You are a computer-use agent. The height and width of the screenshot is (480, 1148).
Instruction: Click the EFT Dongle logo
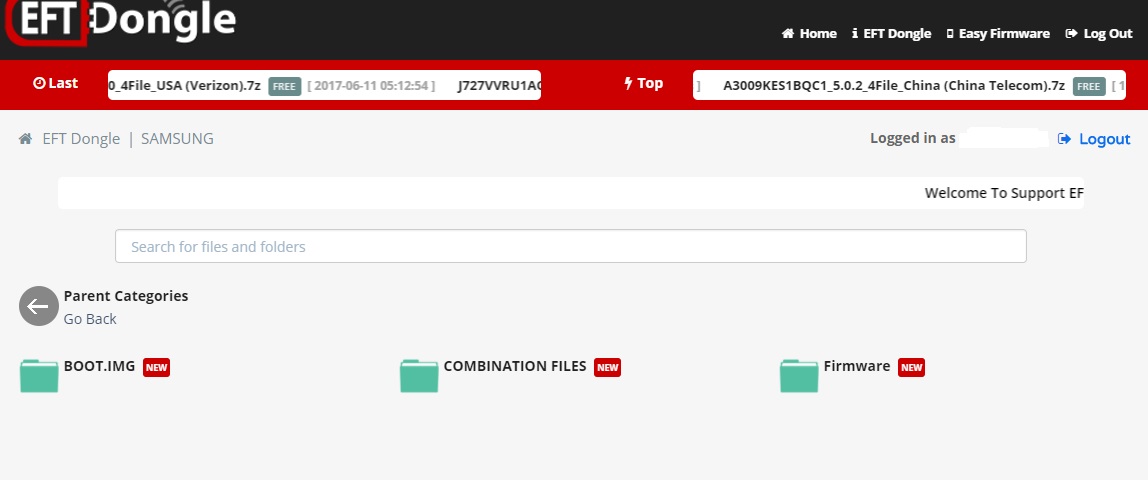(x=121, y=22)
